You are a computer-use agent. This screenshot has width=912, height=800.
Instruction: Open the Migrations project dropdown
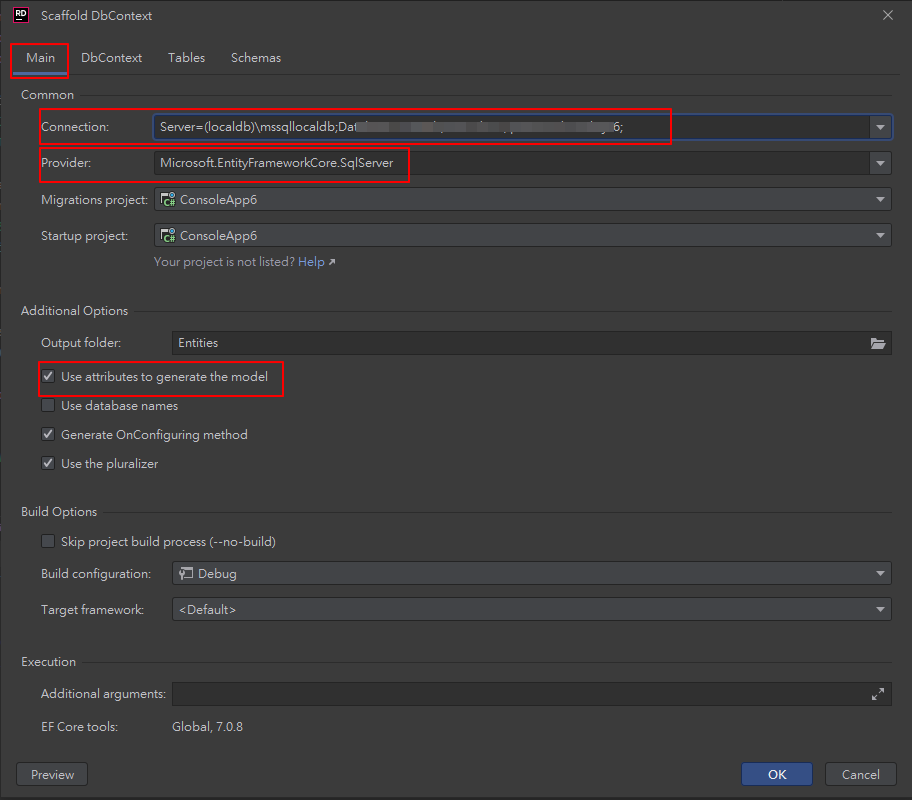tap(522, 200)
